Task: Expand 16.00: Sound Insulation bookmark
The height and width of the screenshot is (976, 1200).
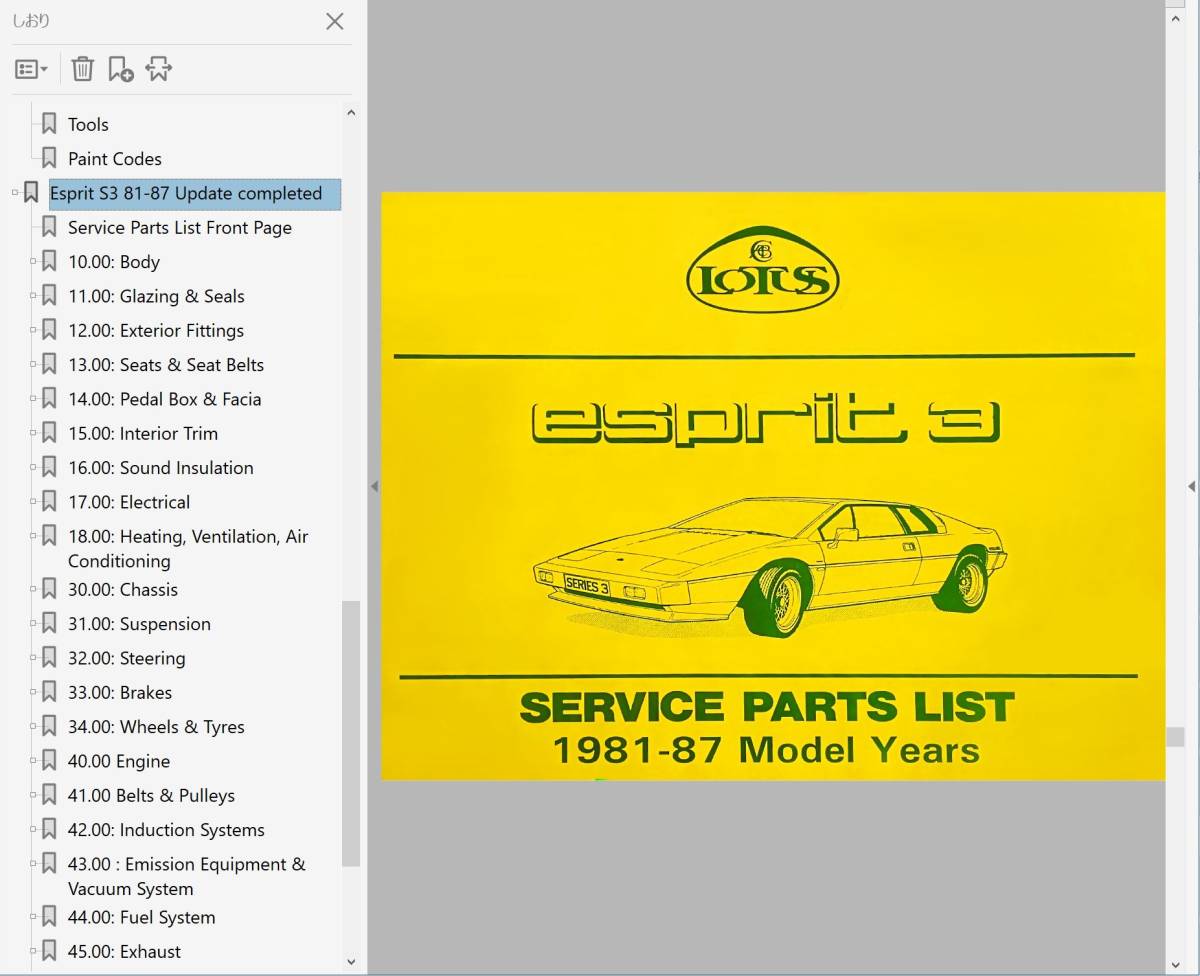Action: (x=33, y=468)
